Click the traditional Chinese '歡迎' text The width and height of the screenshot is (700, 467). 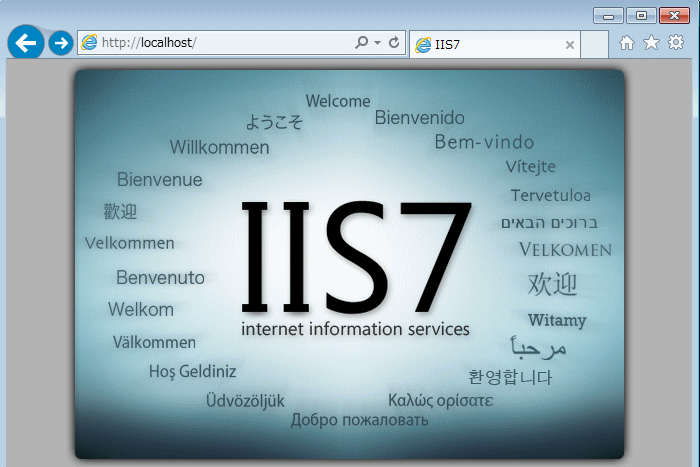pos(121,211)
